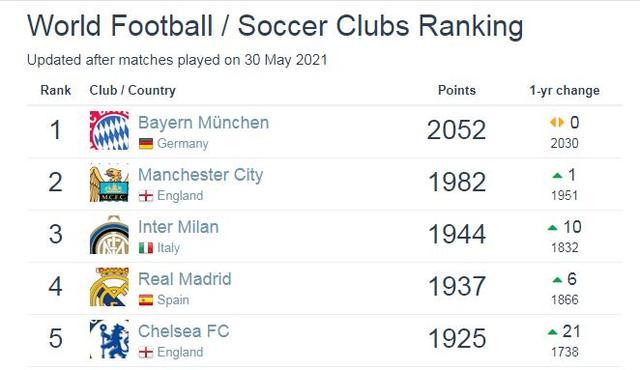
Task: Click the Manchester City club crest
Action: click(109, 183)
